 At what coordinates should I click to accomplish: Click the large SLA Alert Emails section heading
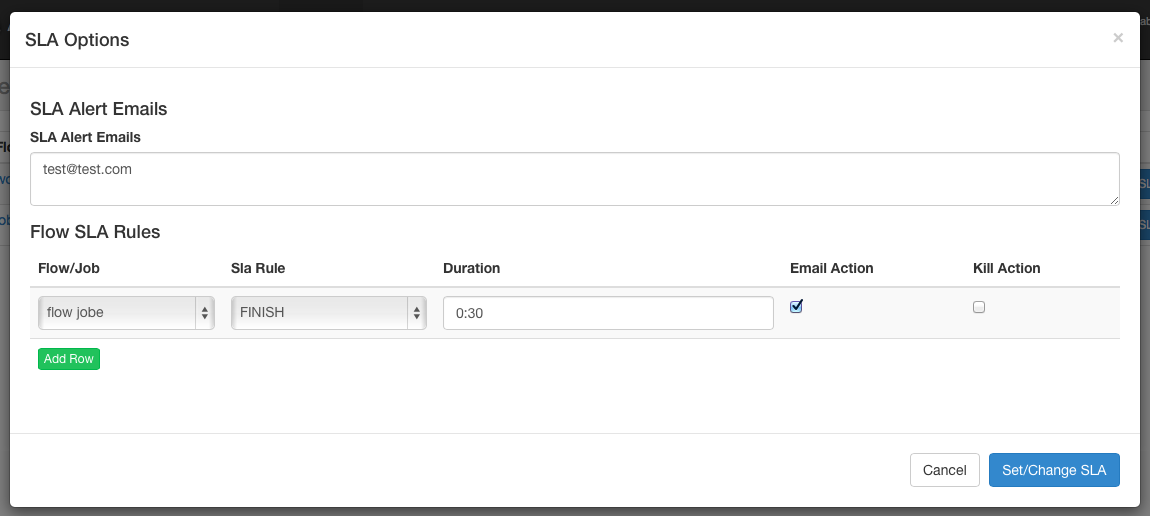98,109
